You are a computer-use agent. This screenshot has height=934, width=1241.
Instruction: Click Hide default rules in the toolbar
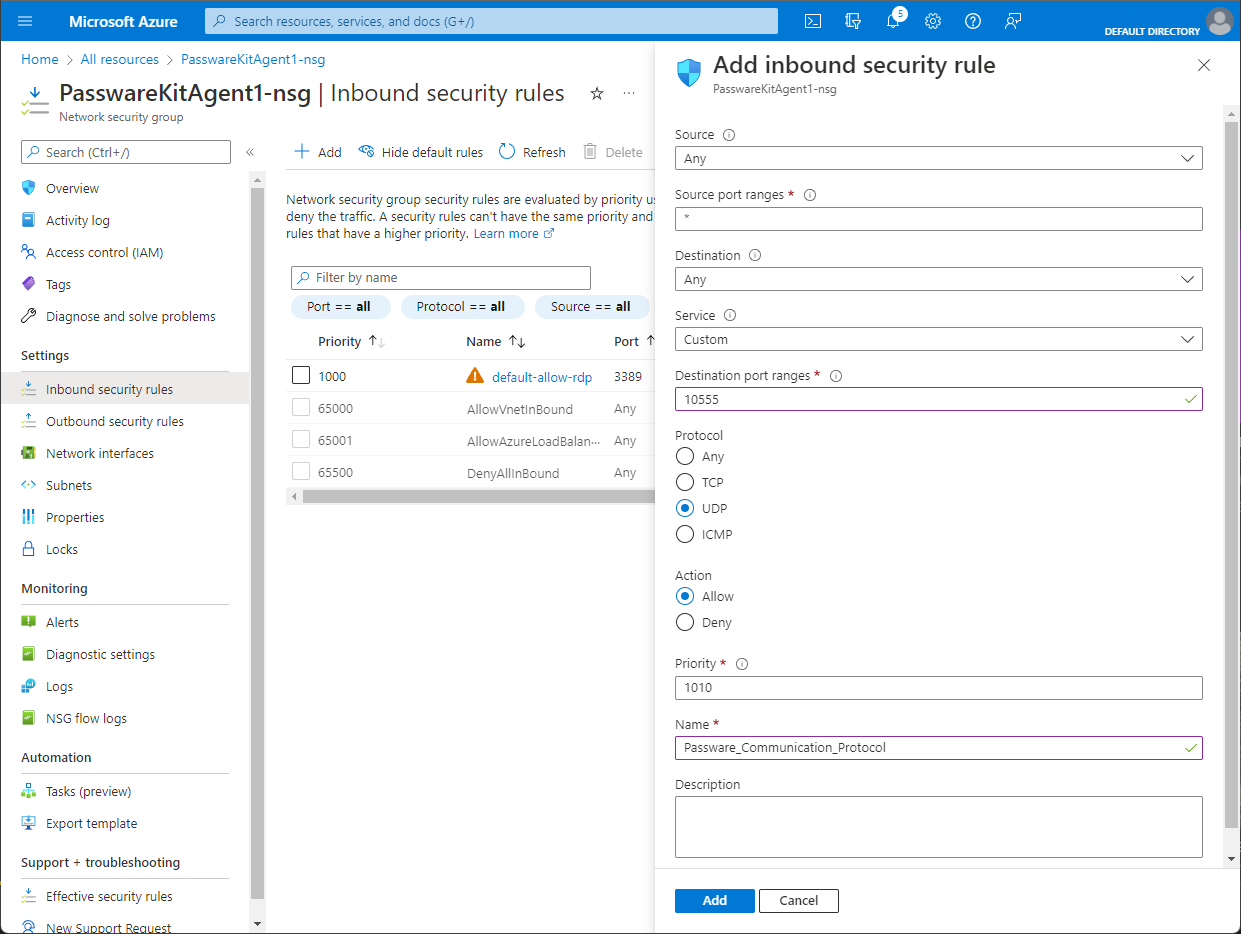[421, 152]
